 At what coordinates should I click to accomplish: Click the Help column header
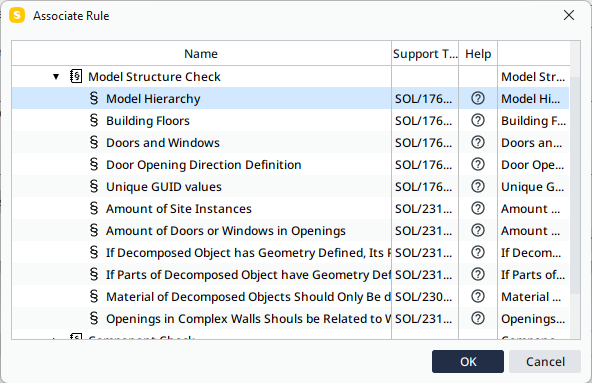(x=478, y=54)
